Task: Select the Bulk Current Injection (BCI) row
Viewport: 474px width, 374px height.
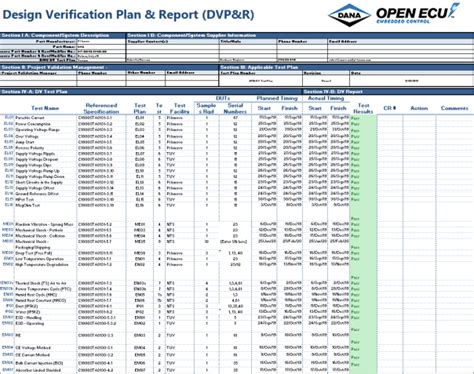Action: (39, 363)
